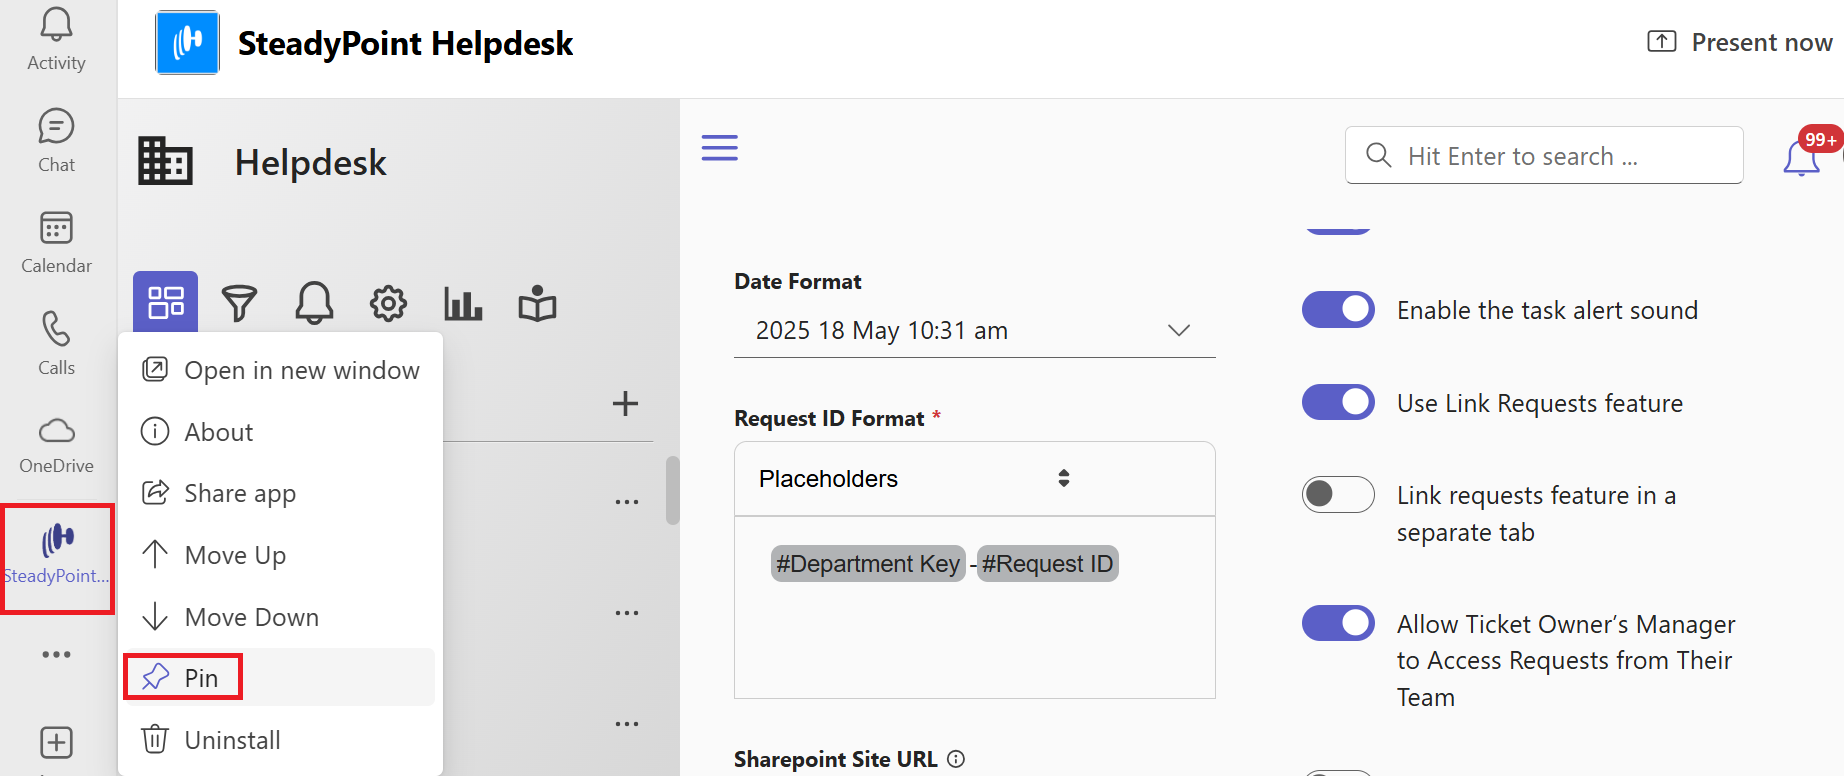Open the Date Format dropdown
The width and height of the screenshot is (1844, 776).
[x=975, y=331]
